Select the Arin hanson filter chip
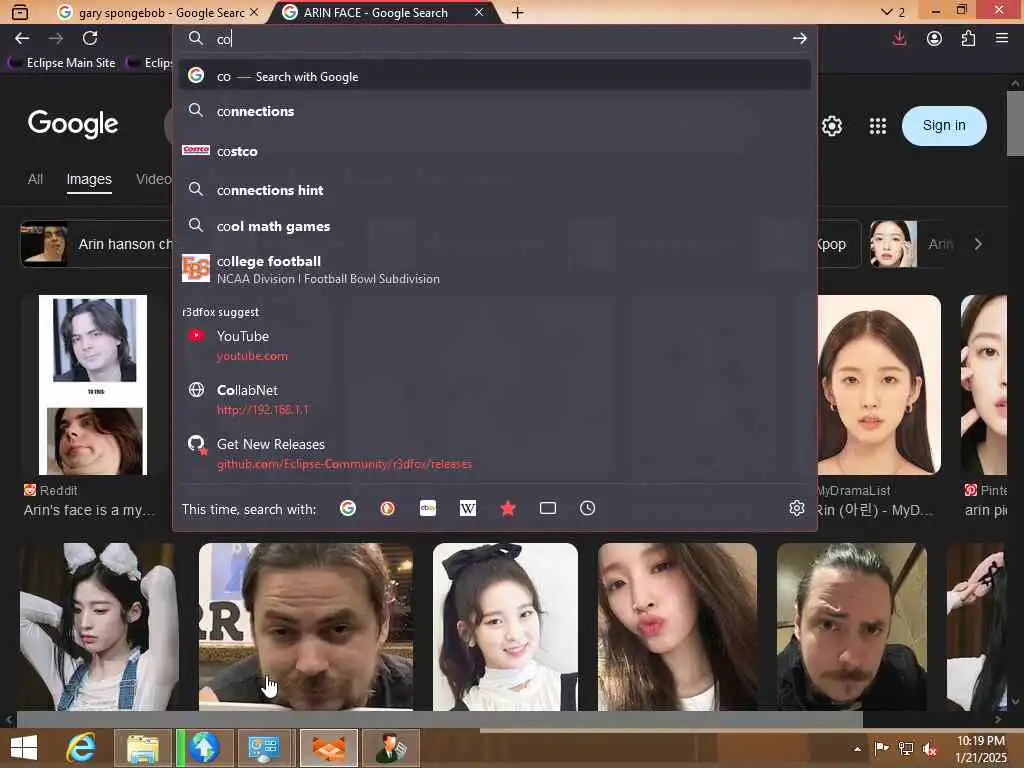This screenshot has height=768, width=1024. 97,244
